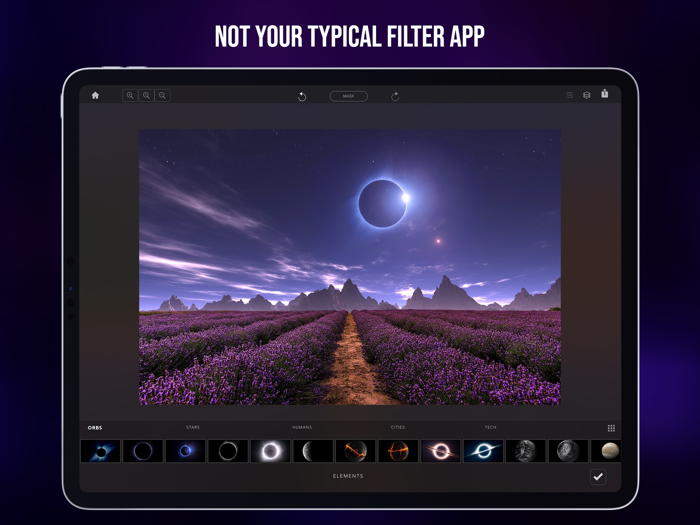Select the blue-rayed eclipse orb thumbnail
Viewport: 700px width, 525px height.
[100, 451]
